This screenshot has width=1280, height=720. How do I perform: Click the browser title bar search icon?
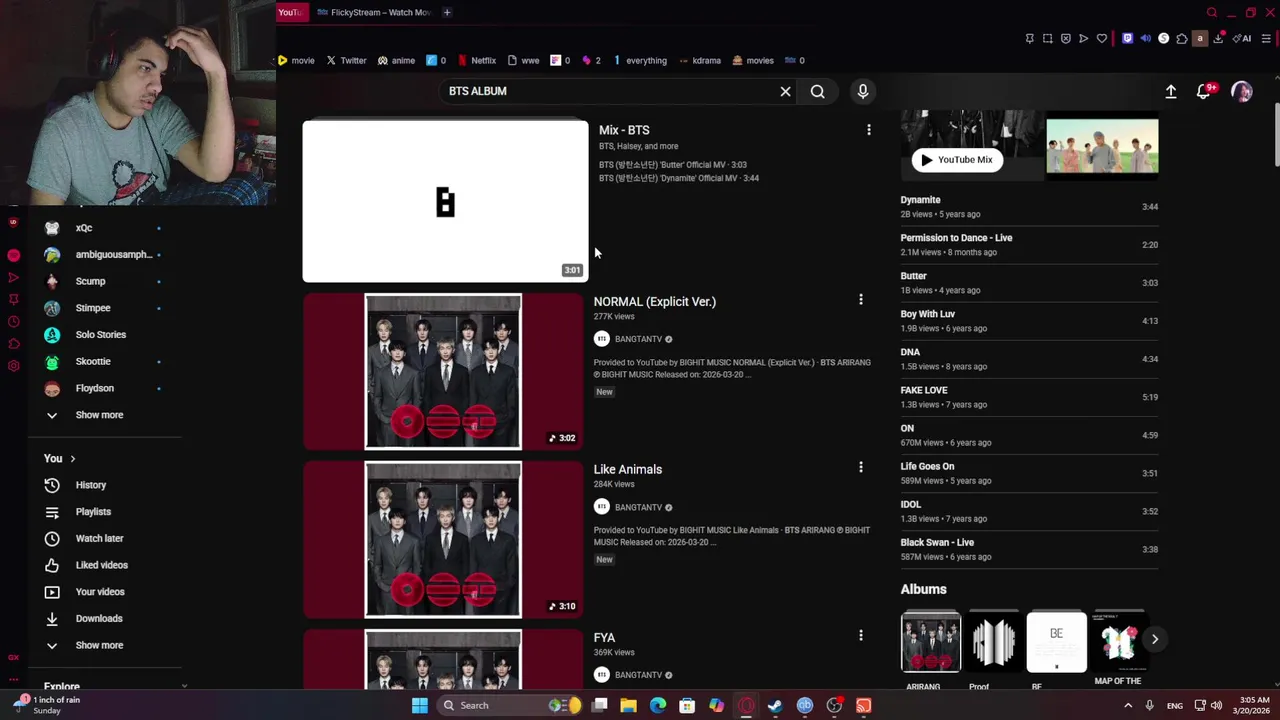click(x=1212, y=12)
